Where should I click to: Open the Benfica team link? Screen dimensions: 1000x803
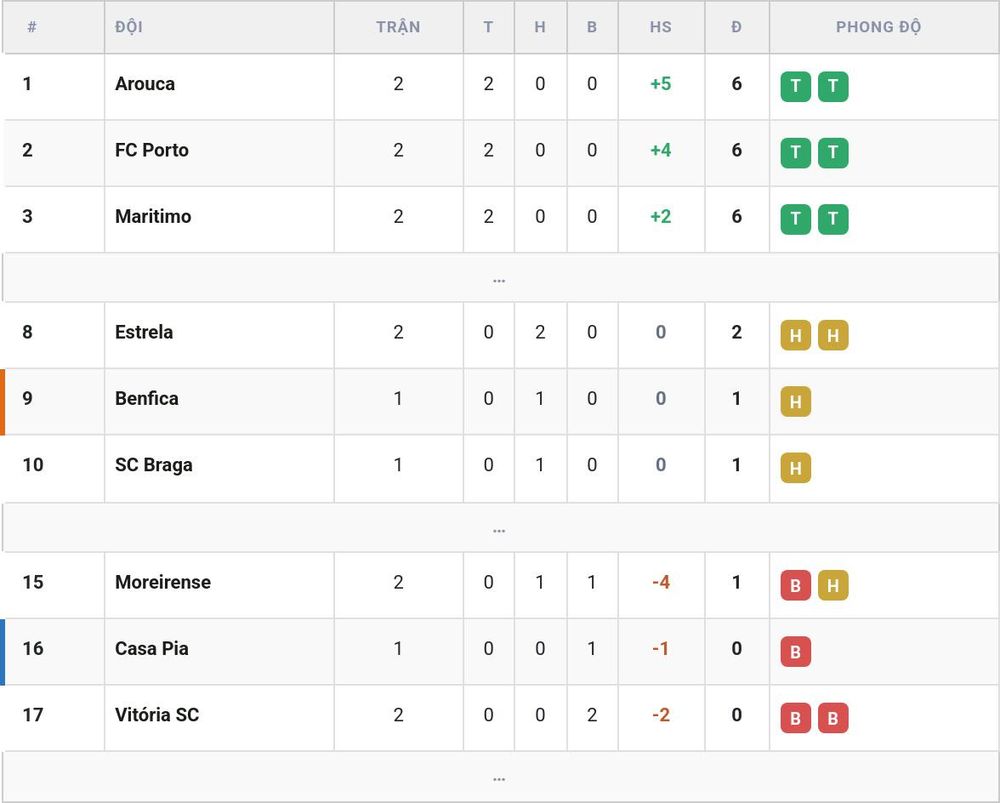pyautogui.click(x=147, y=399)
